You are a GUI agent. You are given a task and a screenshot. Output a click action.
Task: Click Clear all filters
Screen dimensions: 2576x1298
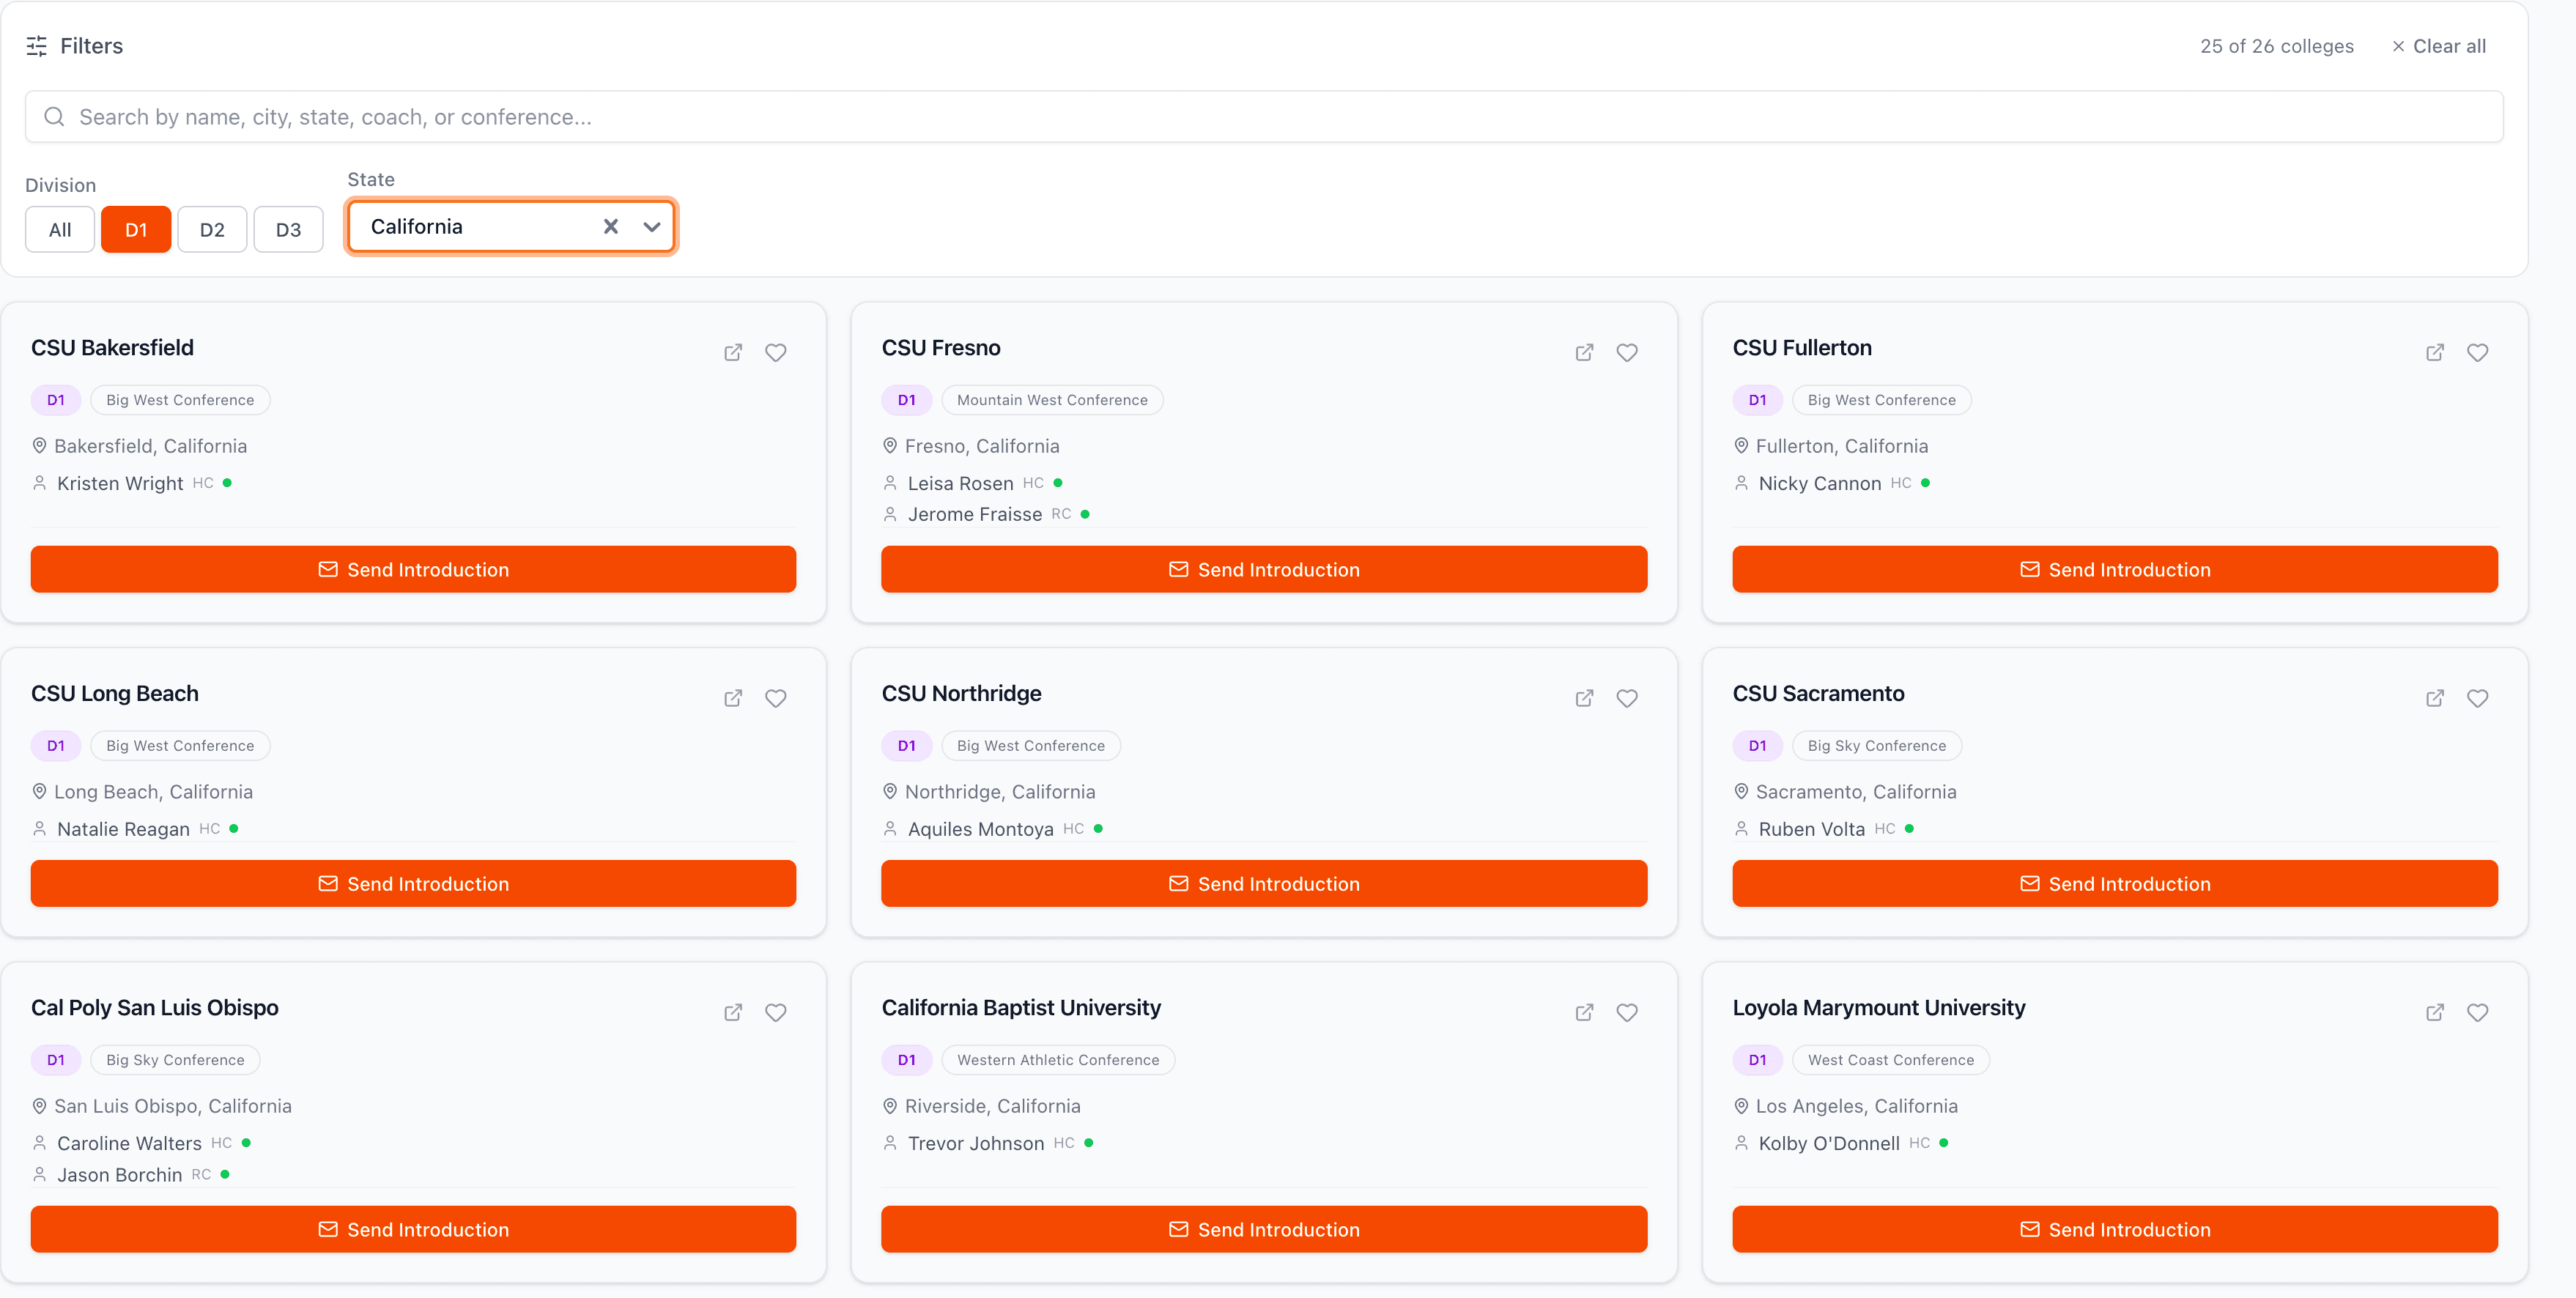coord(2438,46)
